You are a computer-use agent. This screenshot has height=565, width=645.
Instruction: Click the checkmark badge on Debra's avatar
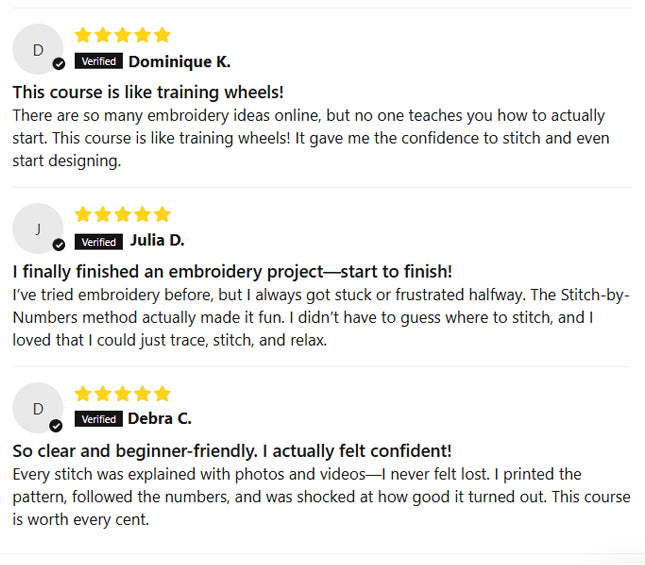(x=56, y=425)
